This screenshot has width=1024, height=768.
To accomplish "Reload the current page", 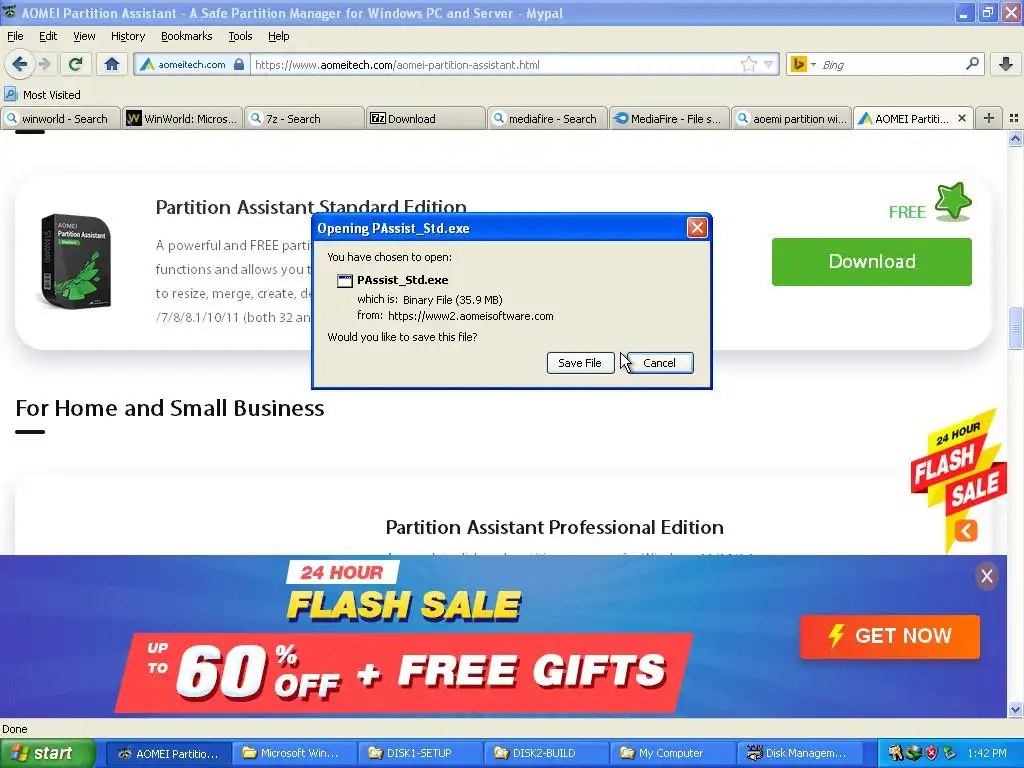I will pyautogui.click(x=76, y=64).
